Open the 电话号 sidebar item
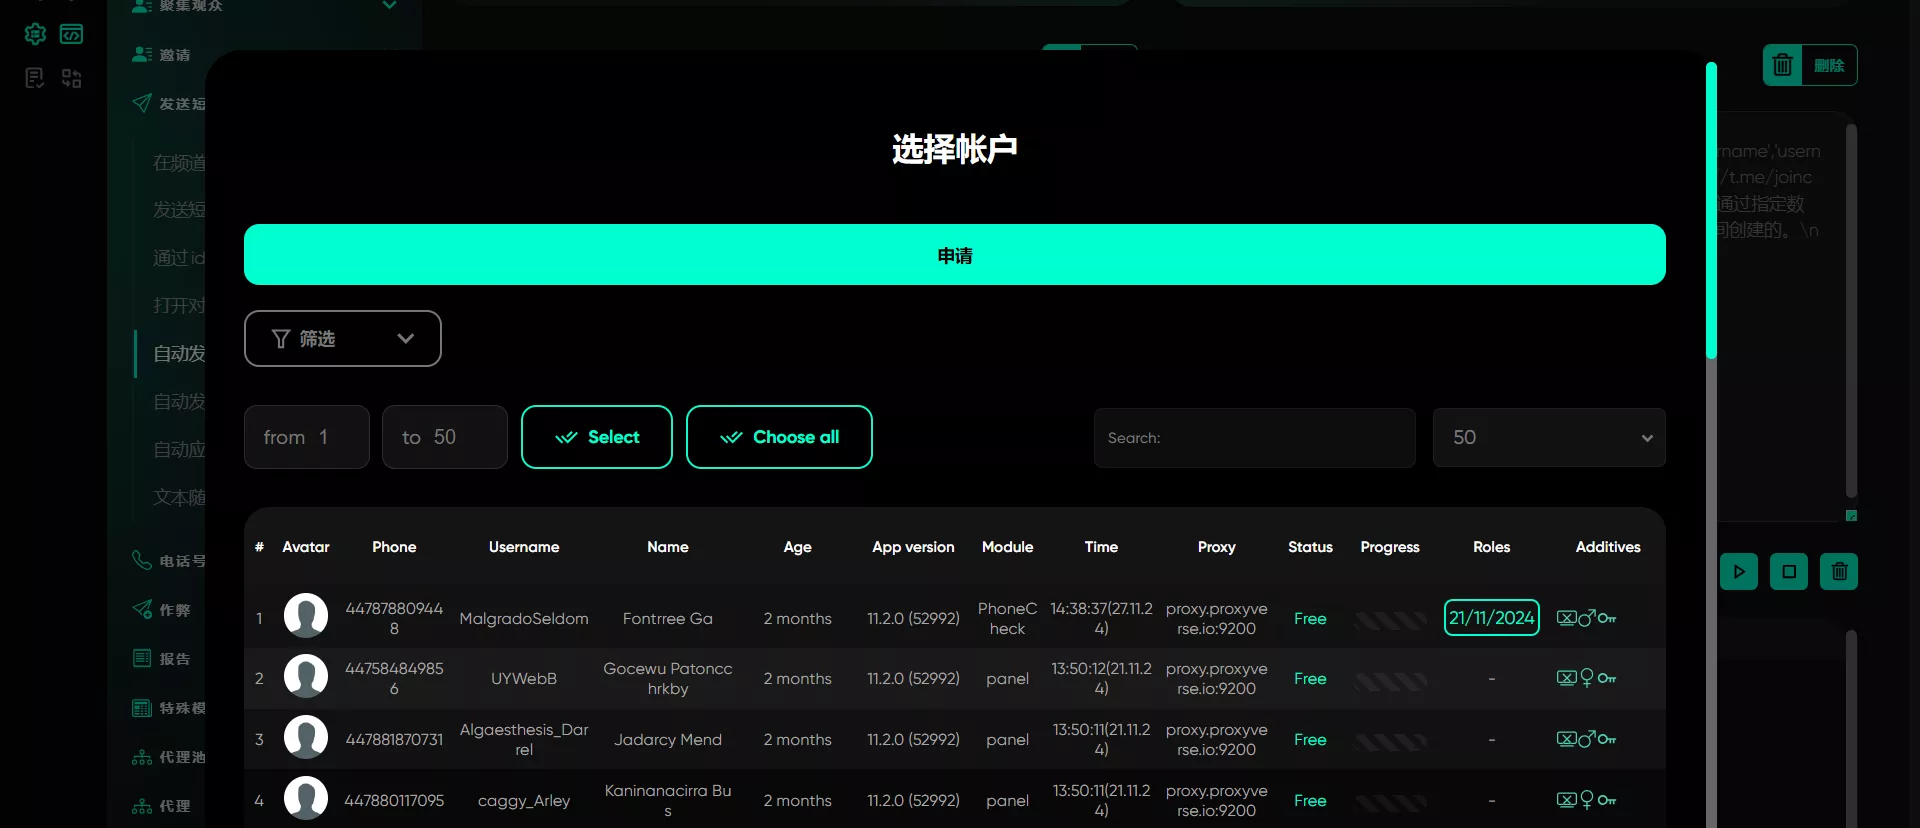This screenshot has height=828, width=1920. (x=169, y=561)
